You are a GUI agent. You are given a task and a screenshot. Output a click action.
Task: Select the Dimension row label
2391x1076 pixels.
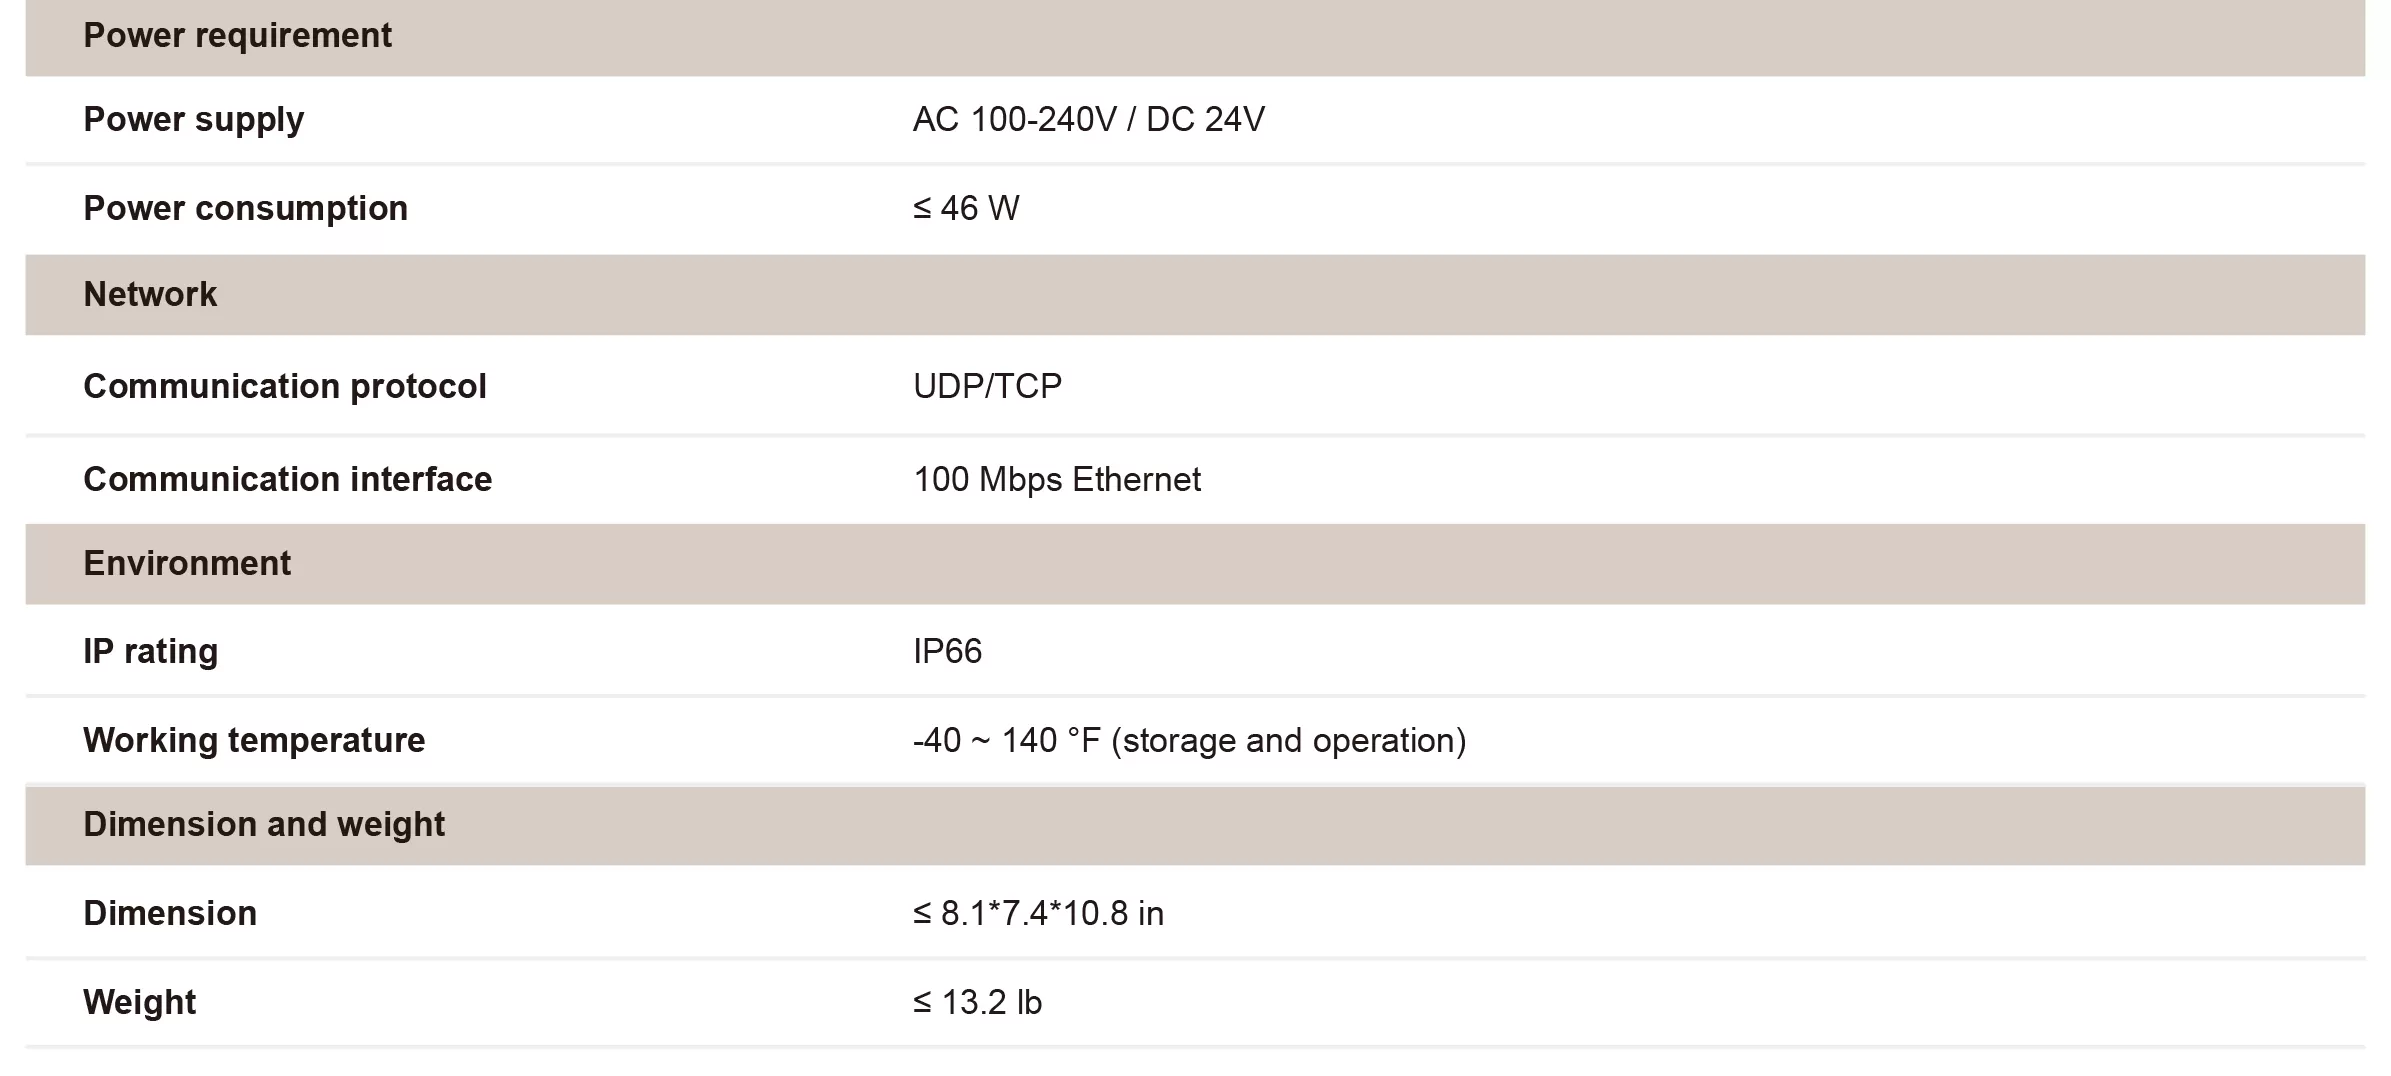tap(170, 913)
